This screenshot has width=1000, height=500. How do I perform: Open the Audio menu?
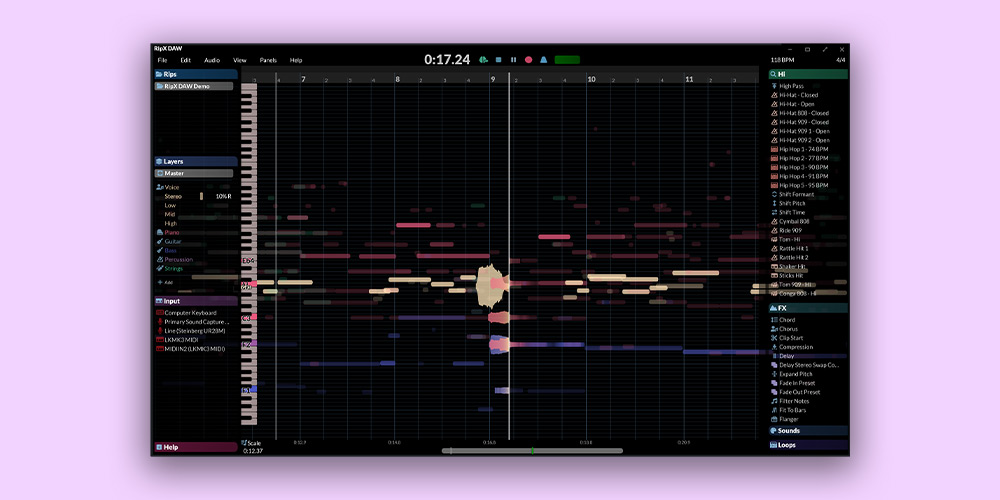[212, 60]
